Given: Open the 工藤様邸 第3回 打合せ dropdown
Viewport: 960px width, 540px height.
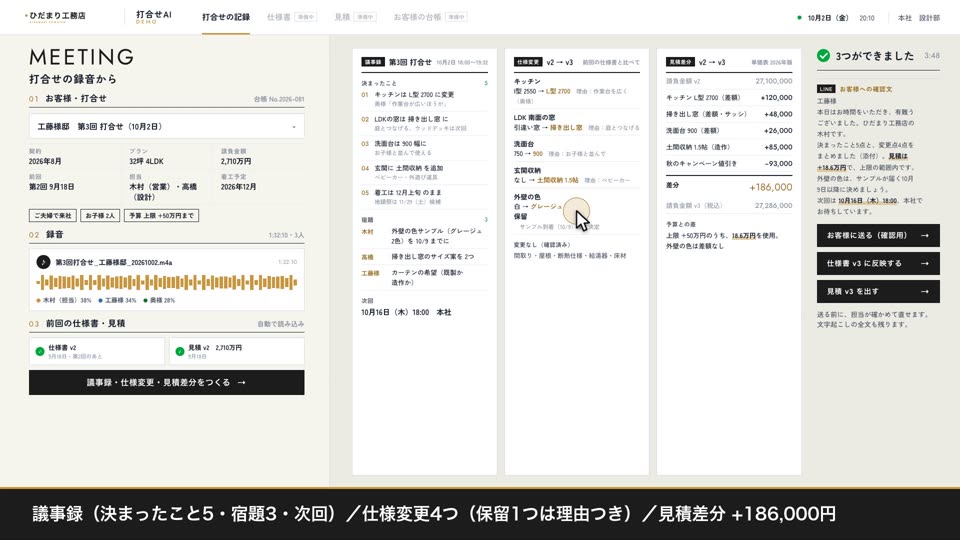Looking at the screenshot, I should coord(167,127).
